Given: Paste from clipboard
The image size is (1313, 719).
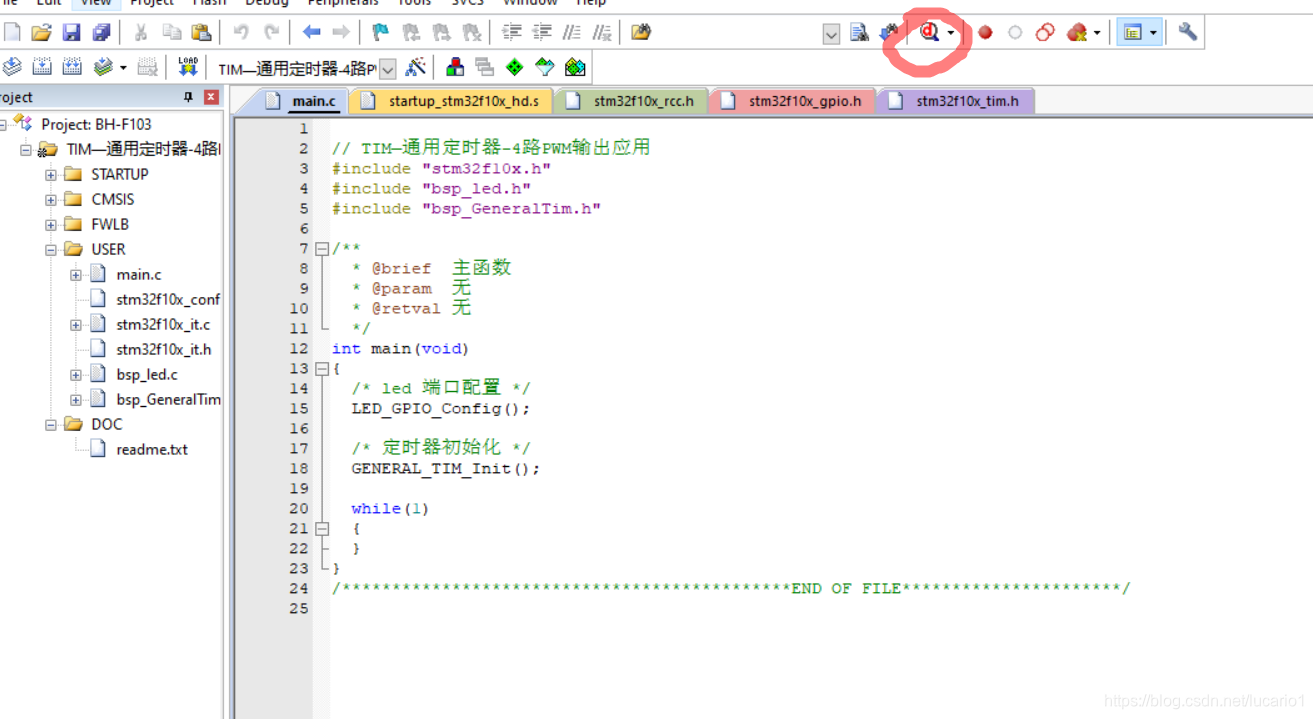Looking at the screenshot, I should pos(201,33).
